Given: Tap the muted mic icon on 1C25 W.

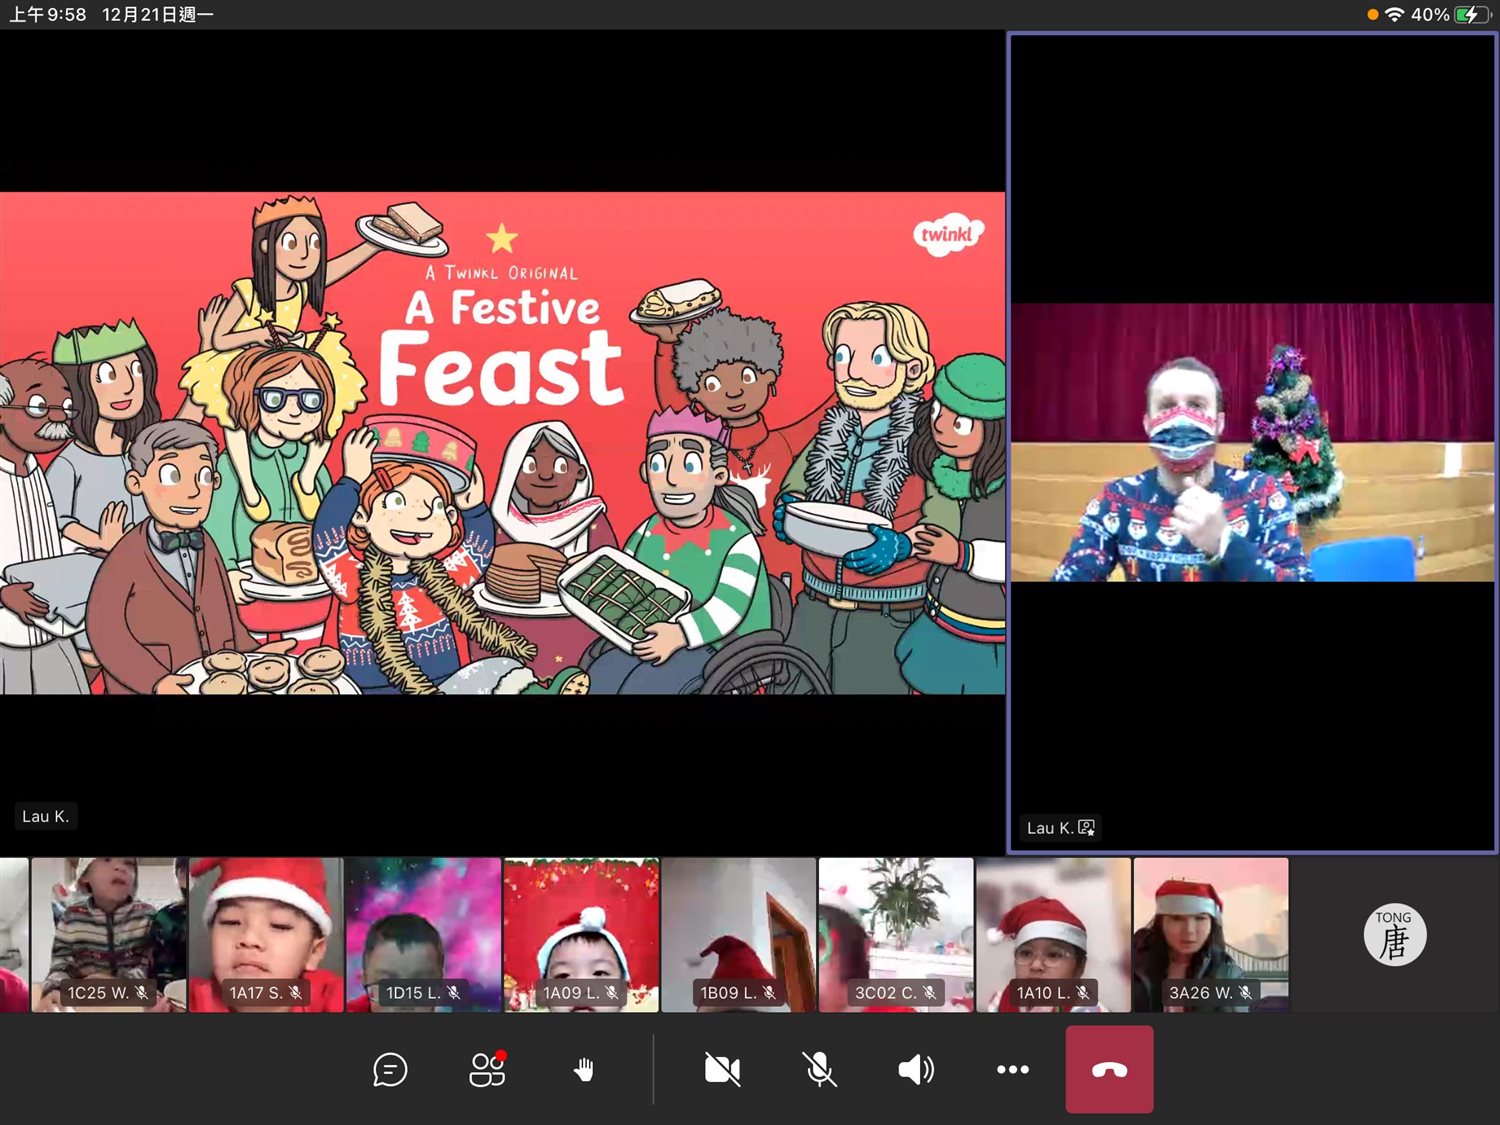Looking at the screenshot, I should [x=142, y=993].
